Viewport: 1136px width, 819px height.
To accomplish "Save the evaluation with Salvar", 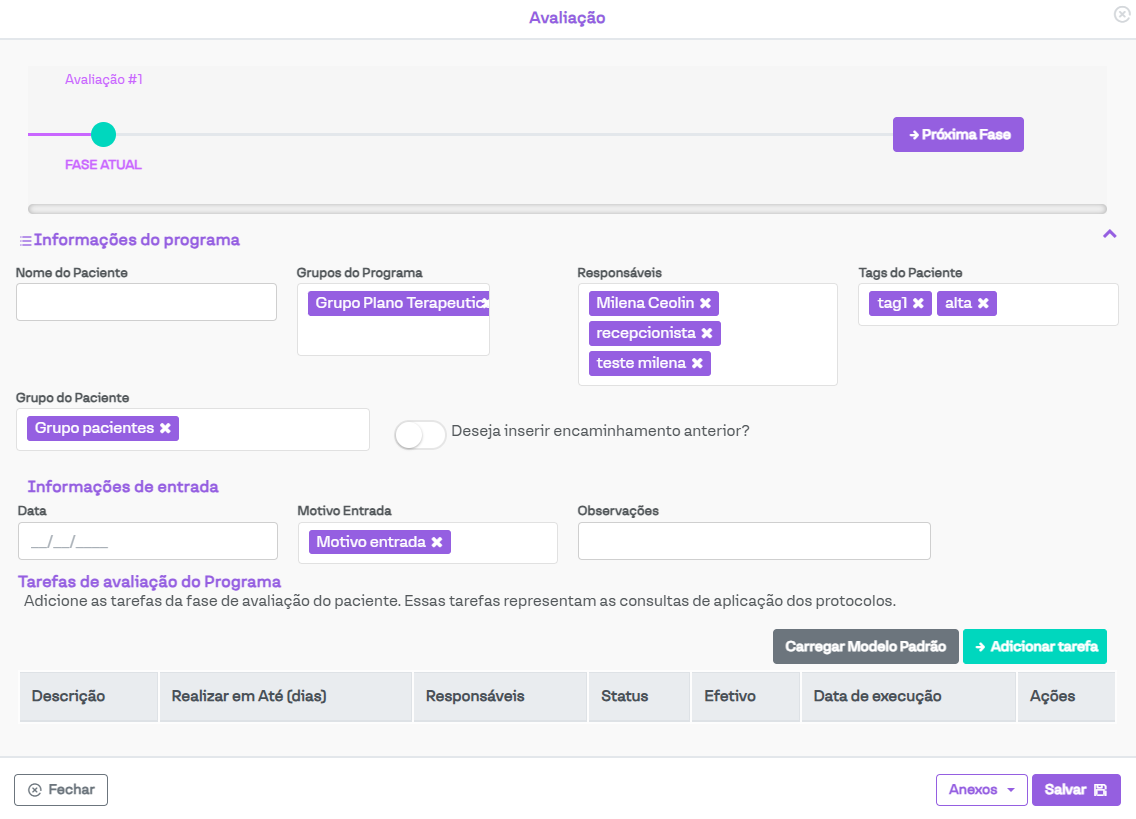I will (1075, 790).
